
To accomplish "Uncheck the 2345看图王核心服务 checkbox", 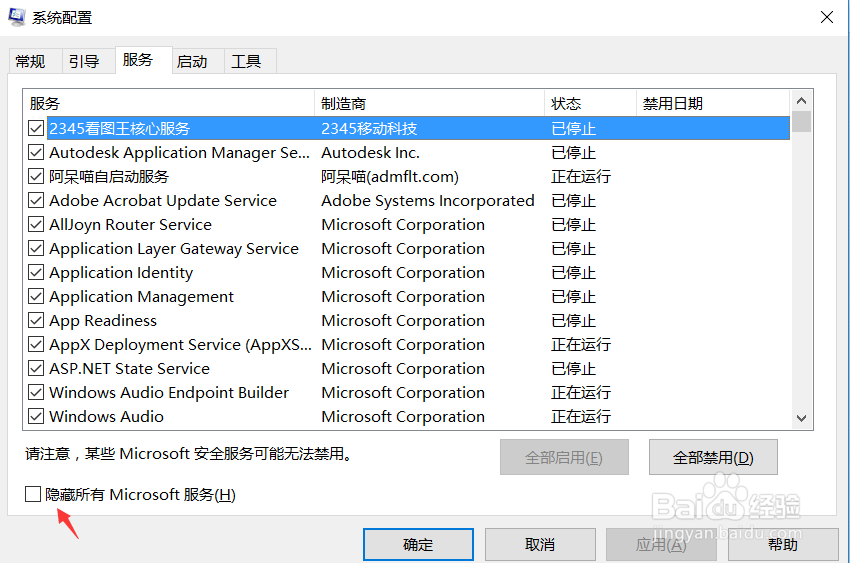I will (x=36, y=128).
